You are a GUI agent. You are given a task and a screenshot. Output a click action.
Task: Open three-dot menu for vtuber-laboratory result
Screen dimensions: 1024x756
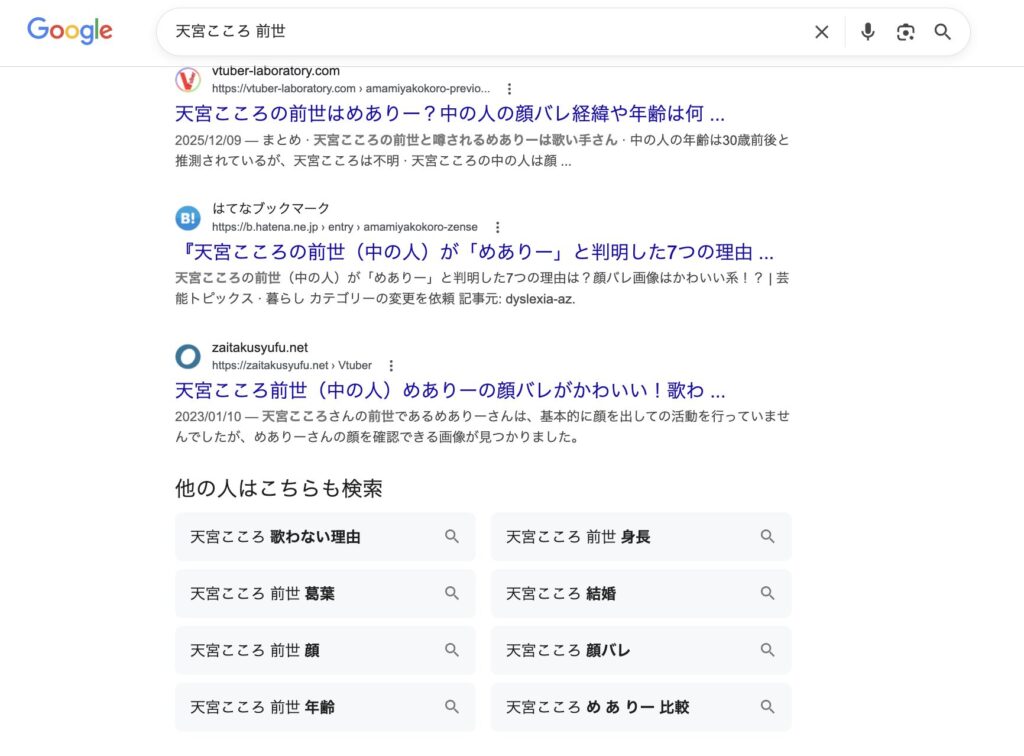[x=509, y=89]
